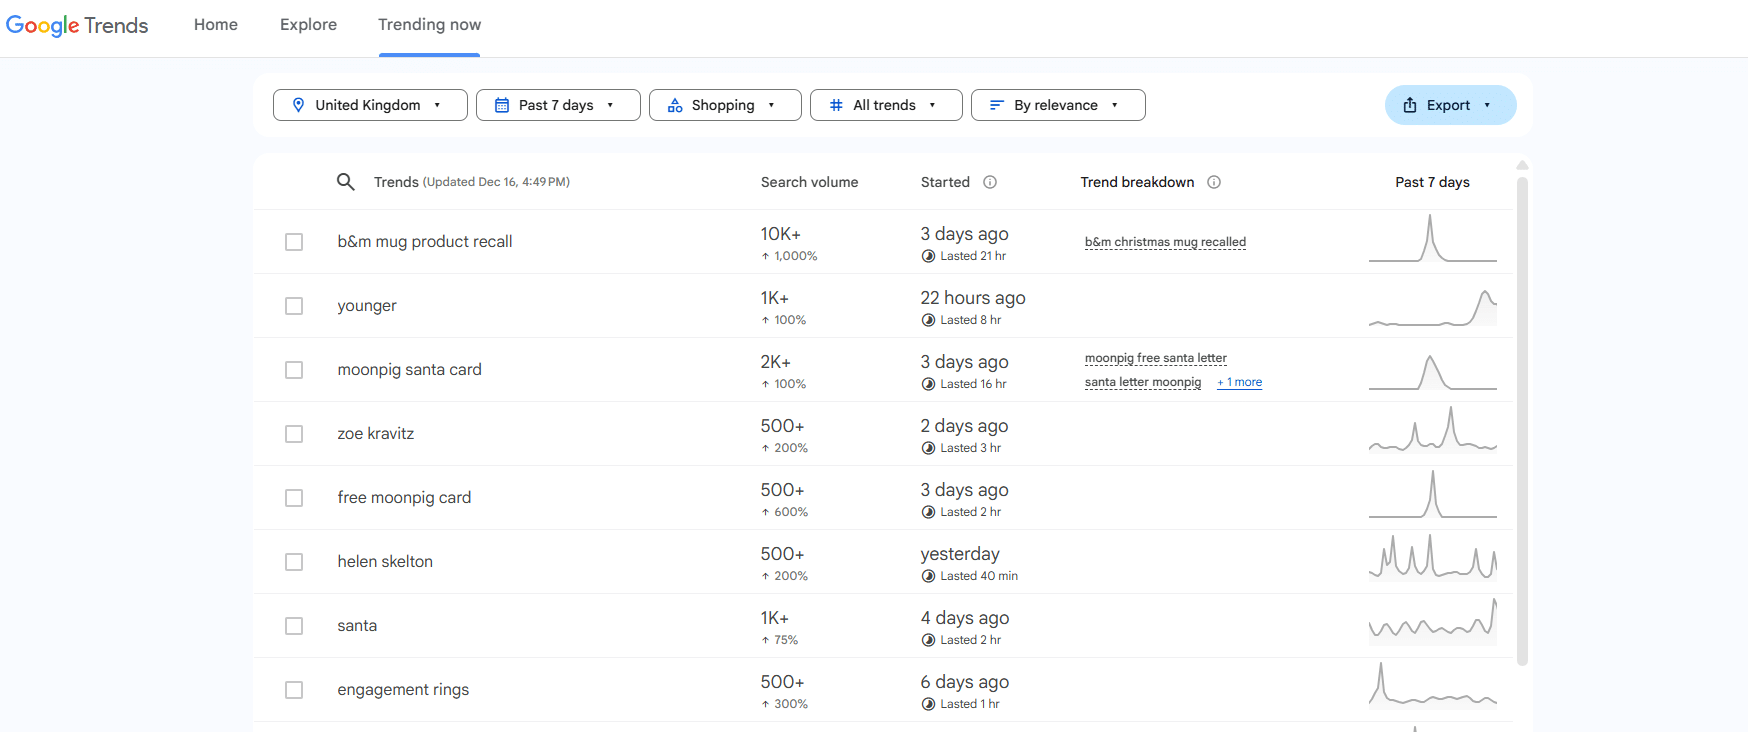Click the sparkline chart for b&m mug product recall

[x=1433, y=240]
